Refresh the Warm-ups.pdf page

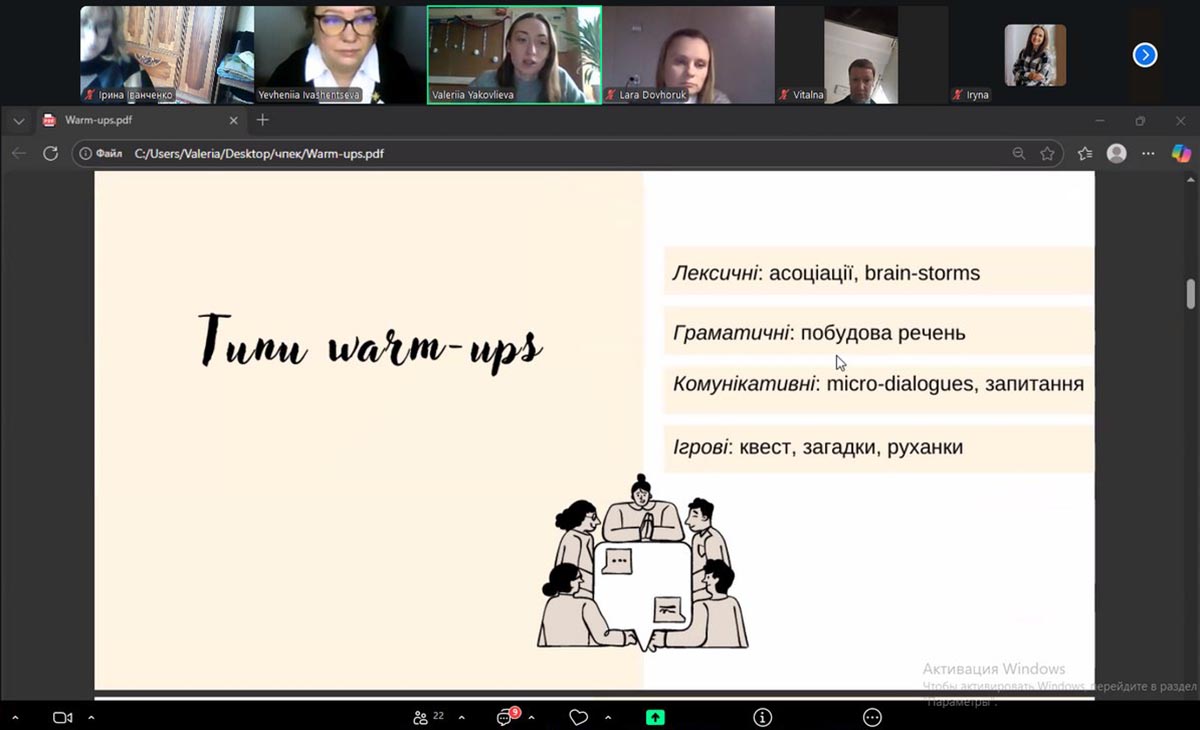click(x=50, y=154)
